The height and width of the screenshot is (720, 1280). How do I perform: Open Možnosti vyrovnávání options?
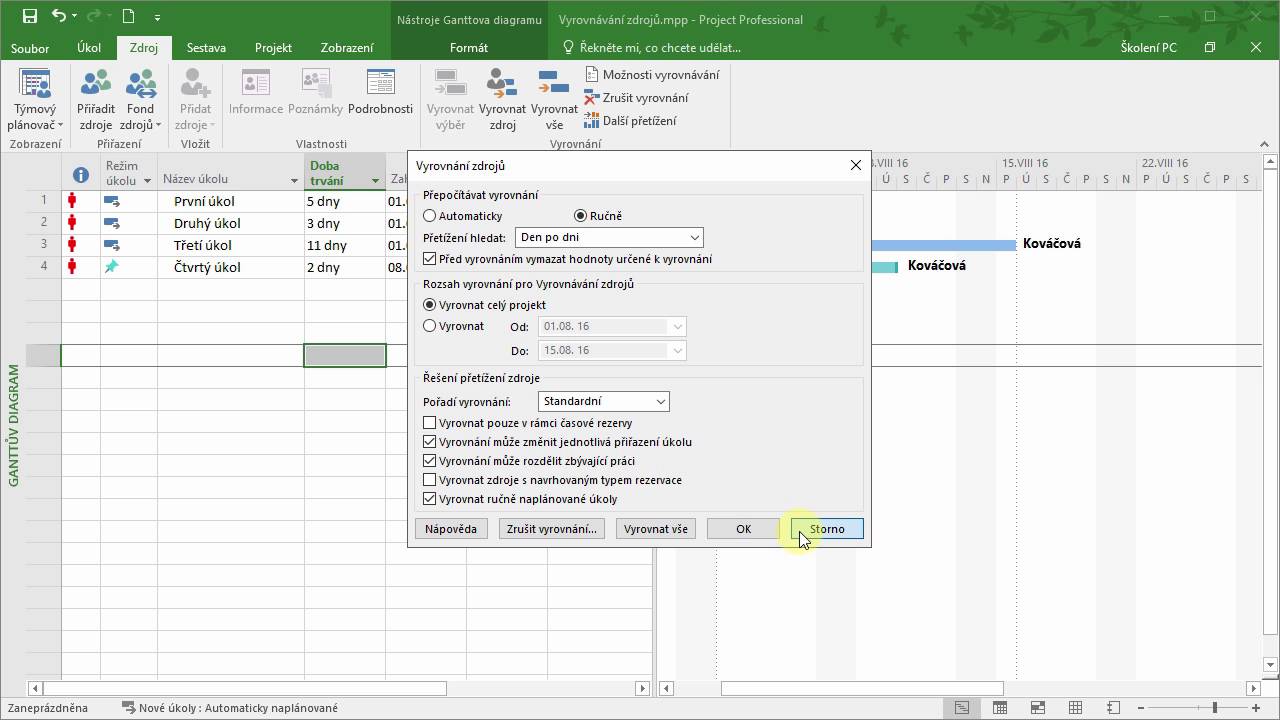click(x=651, y=74)
